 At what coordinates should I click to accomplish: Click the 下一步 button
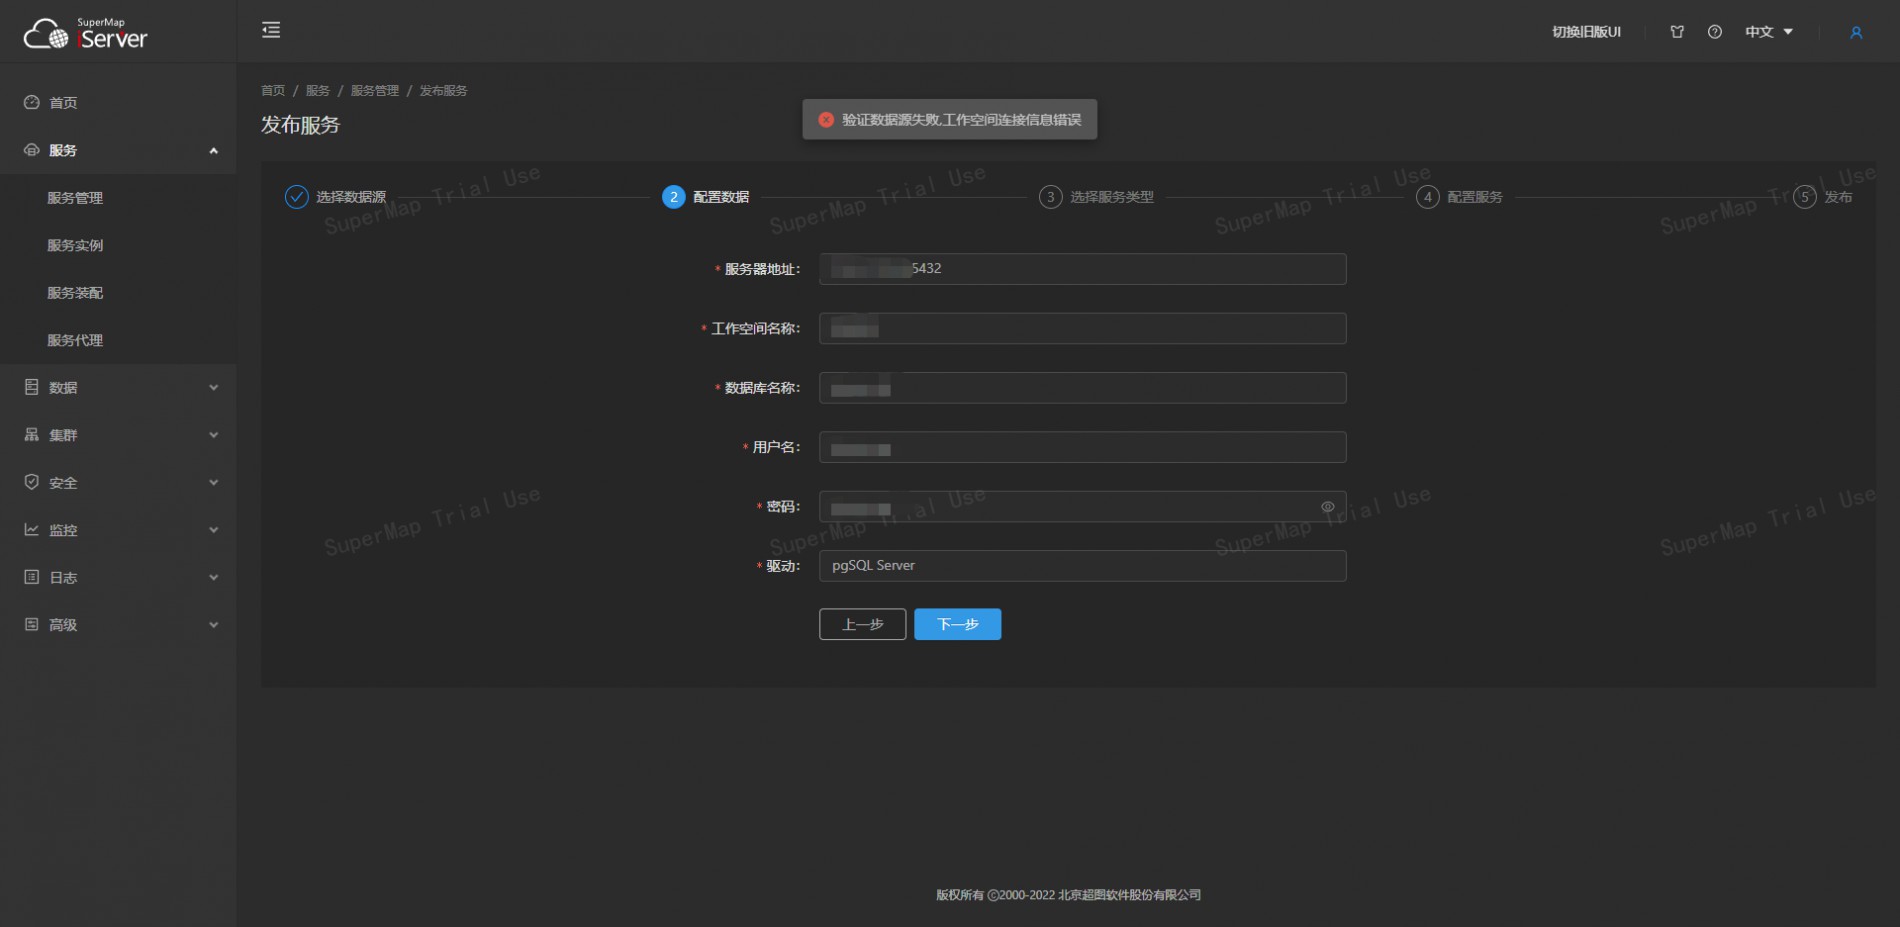(958, 624)
